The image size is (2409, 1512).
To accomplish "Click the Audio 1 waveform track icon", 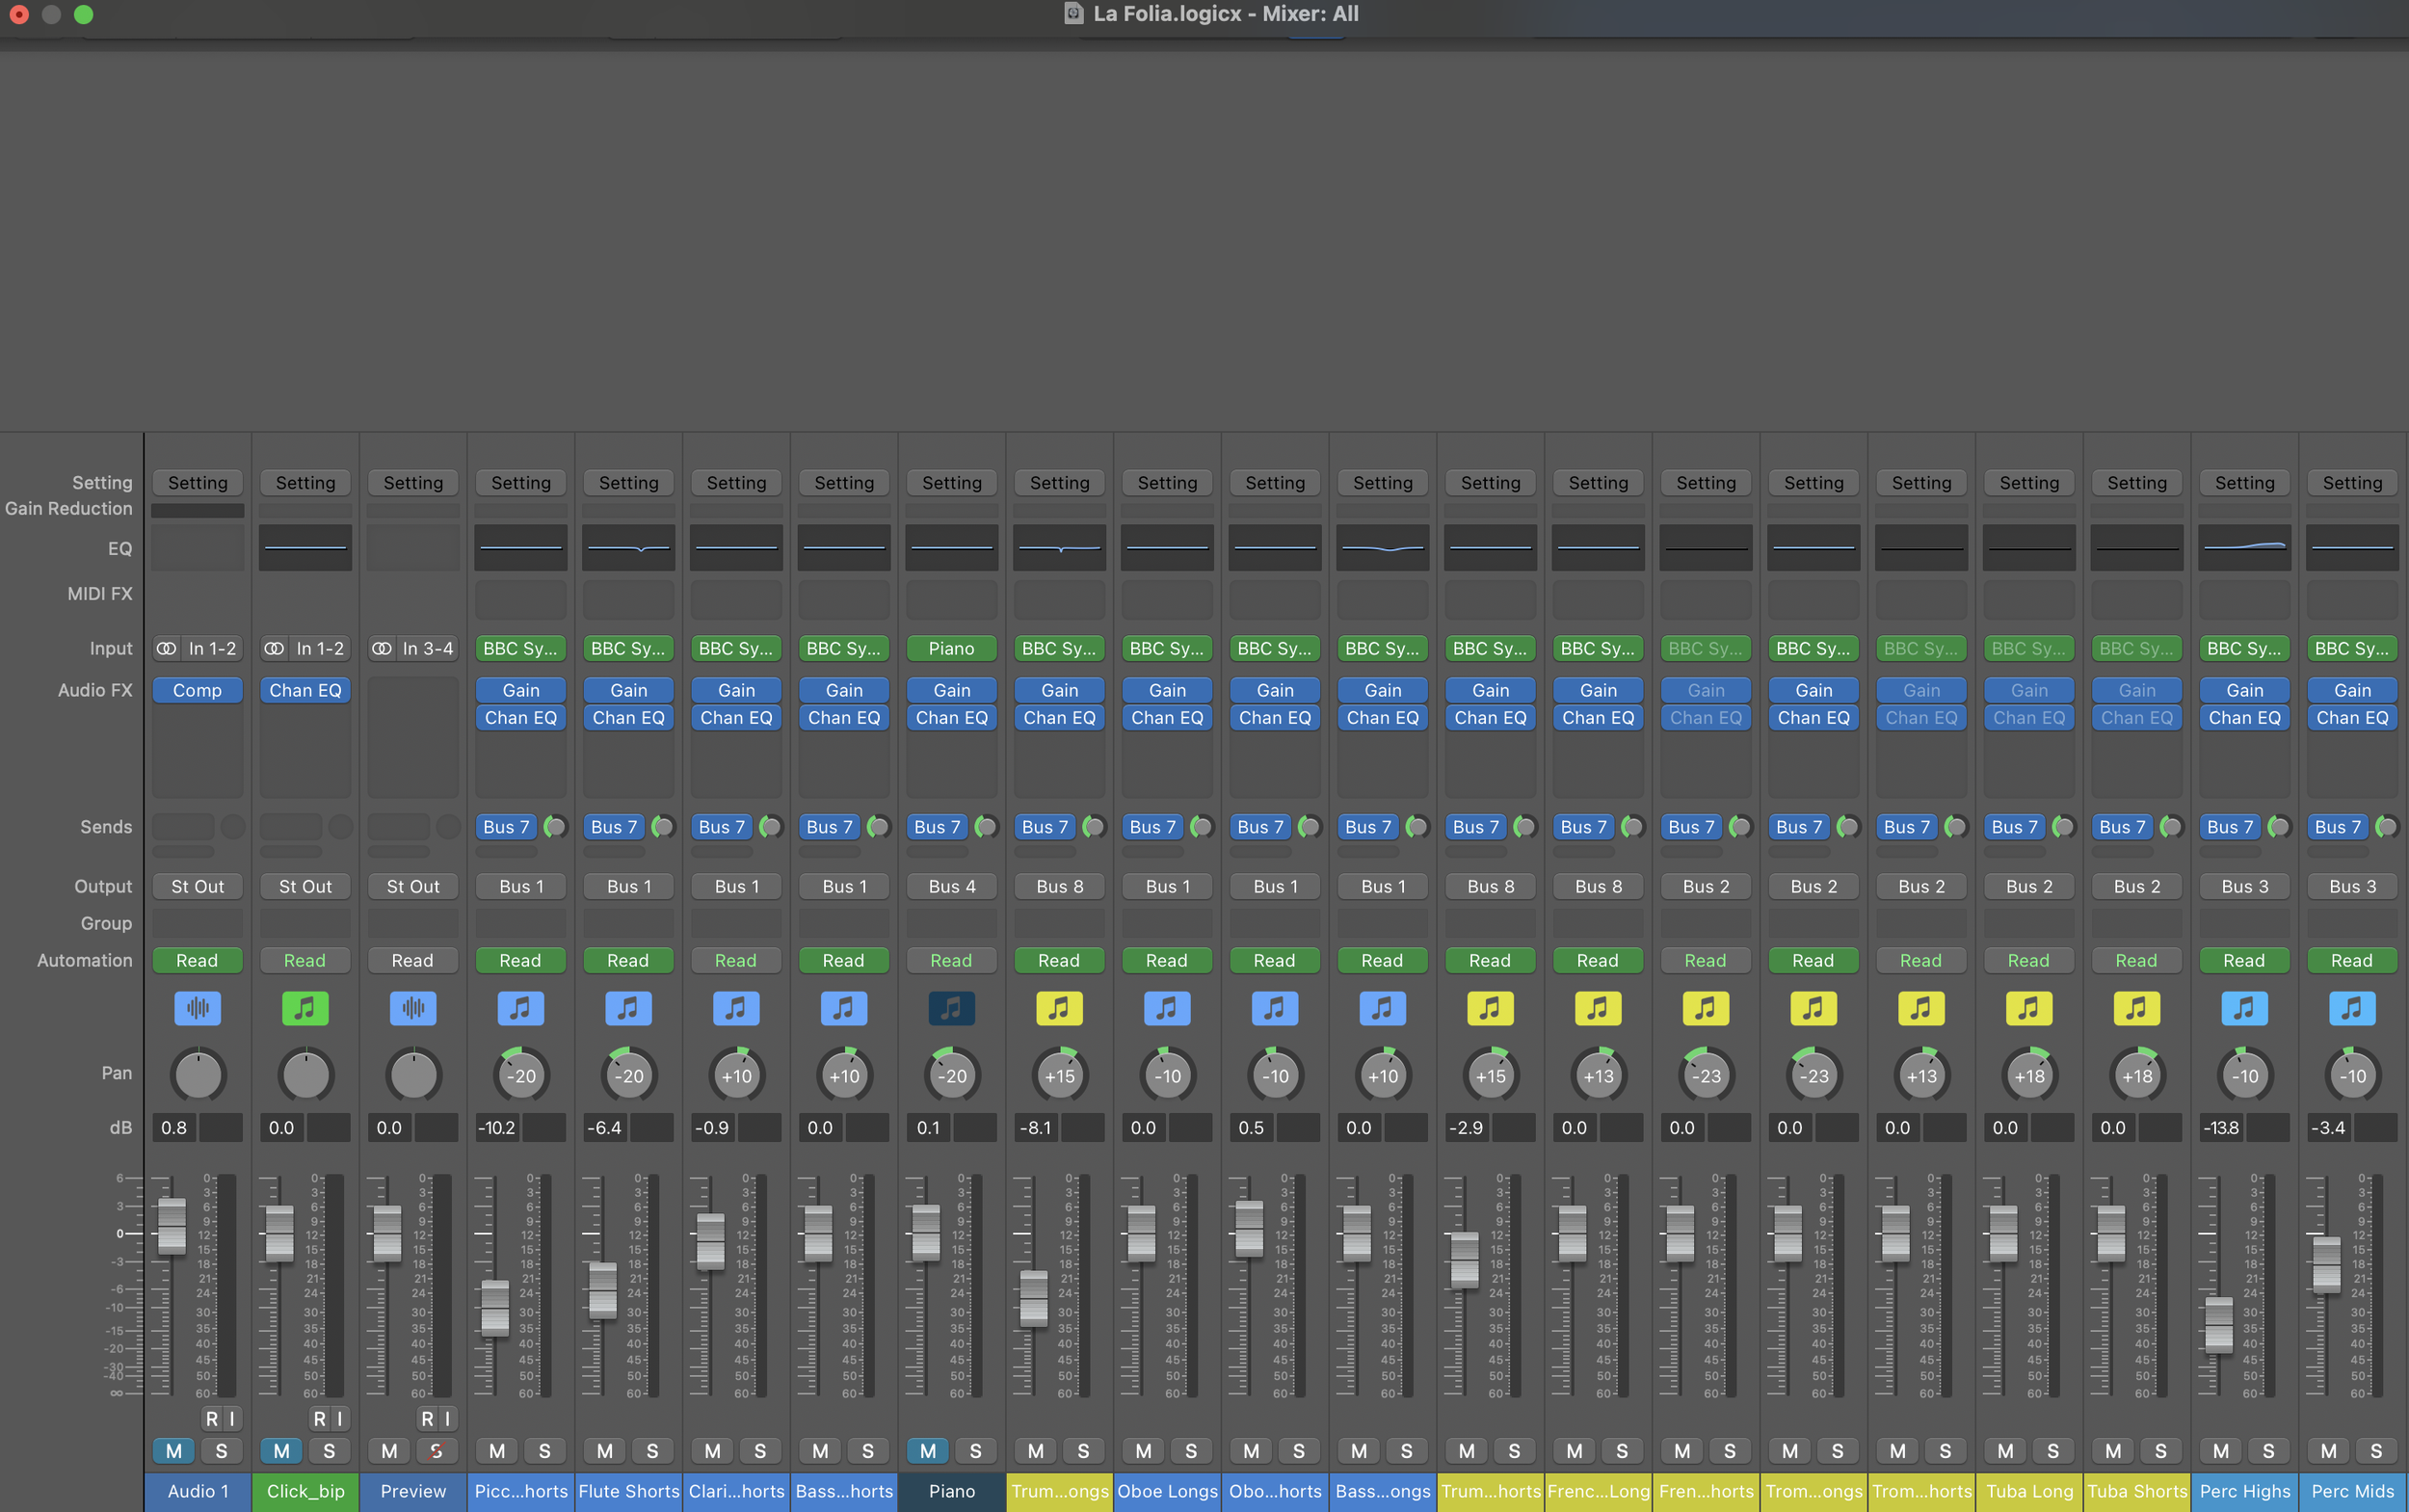I will pyautogui.click(x=197, y=1008).
